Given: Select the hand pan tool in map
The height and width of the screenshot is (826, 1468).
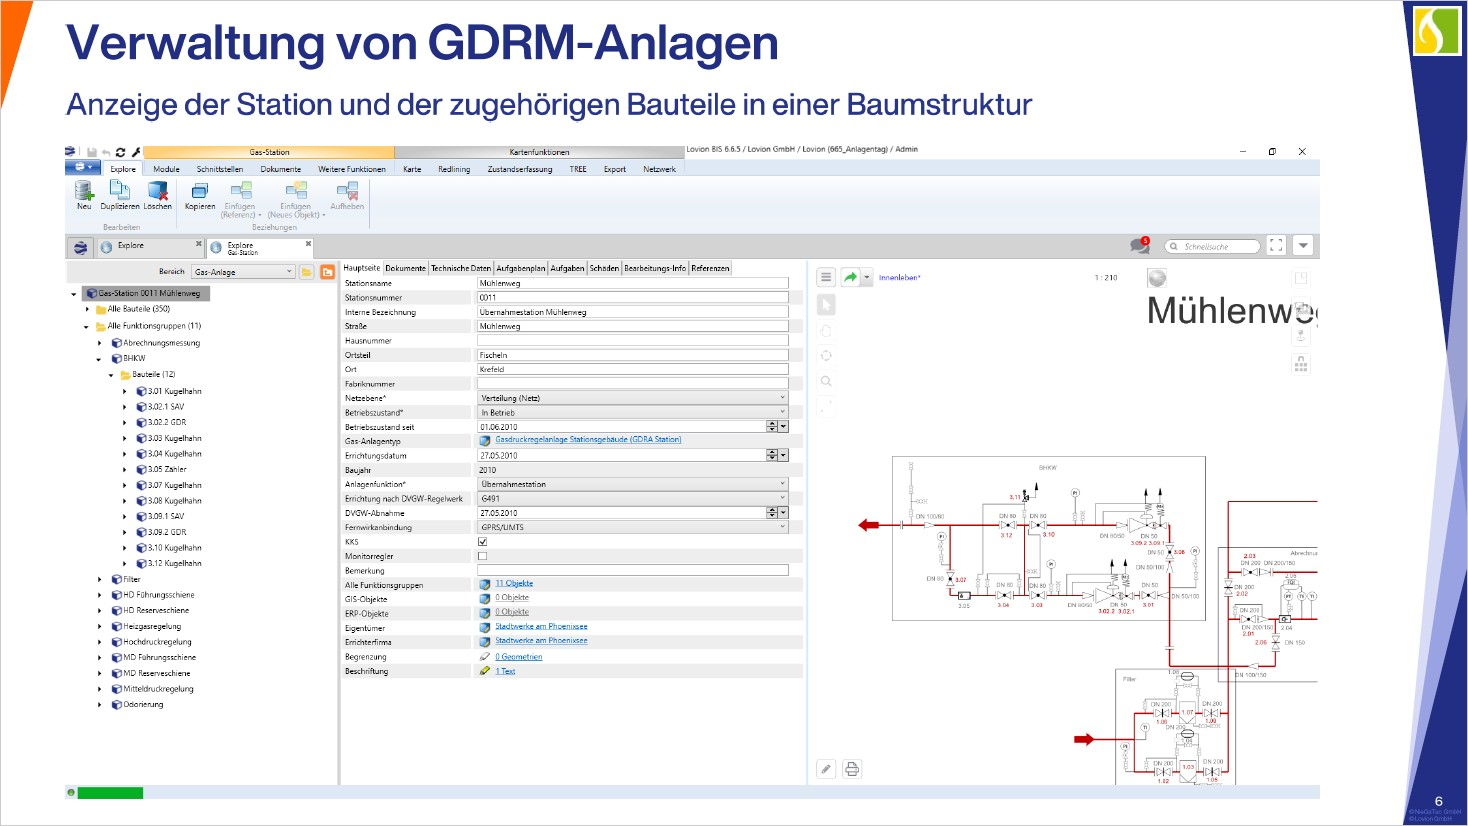Looking at the screenshot, I should [826, 330].
